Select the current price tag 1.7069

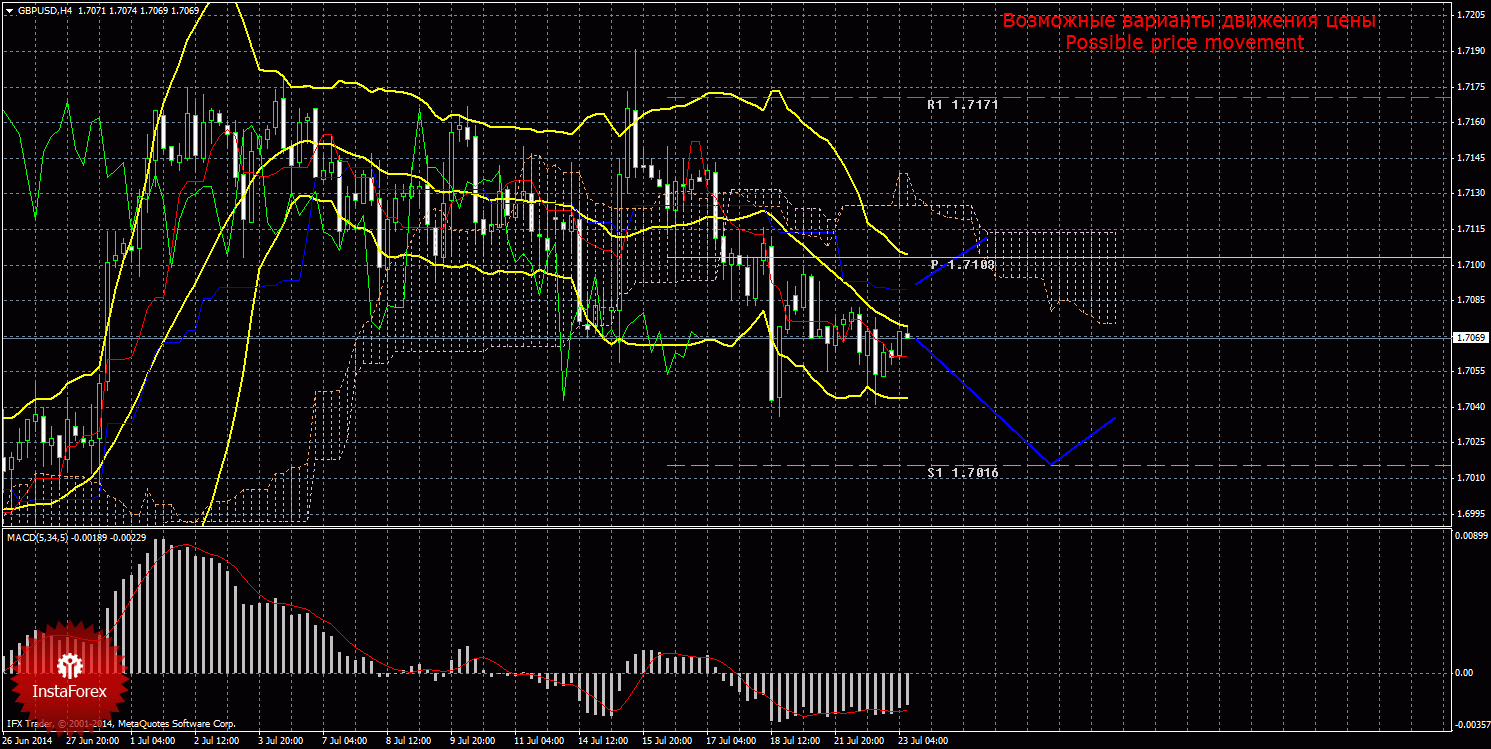(x=1471, y=338)
